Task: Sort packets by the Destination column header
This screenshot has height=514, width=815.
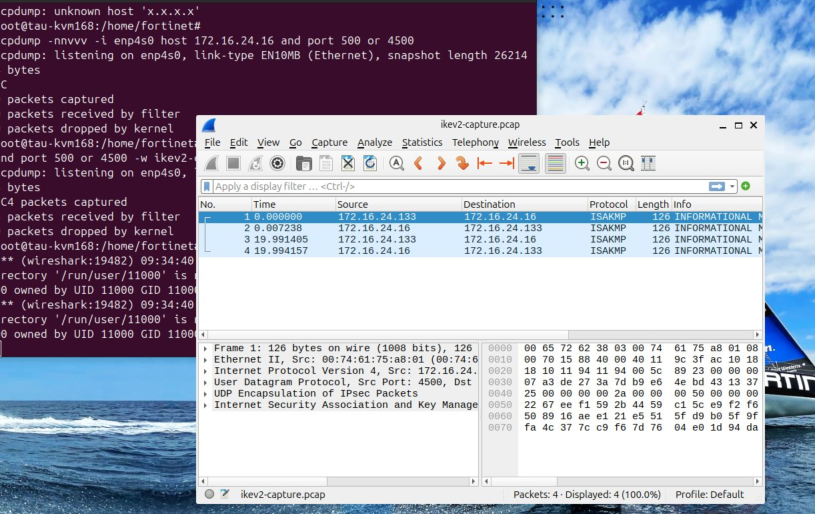Action: click(524, 204)
